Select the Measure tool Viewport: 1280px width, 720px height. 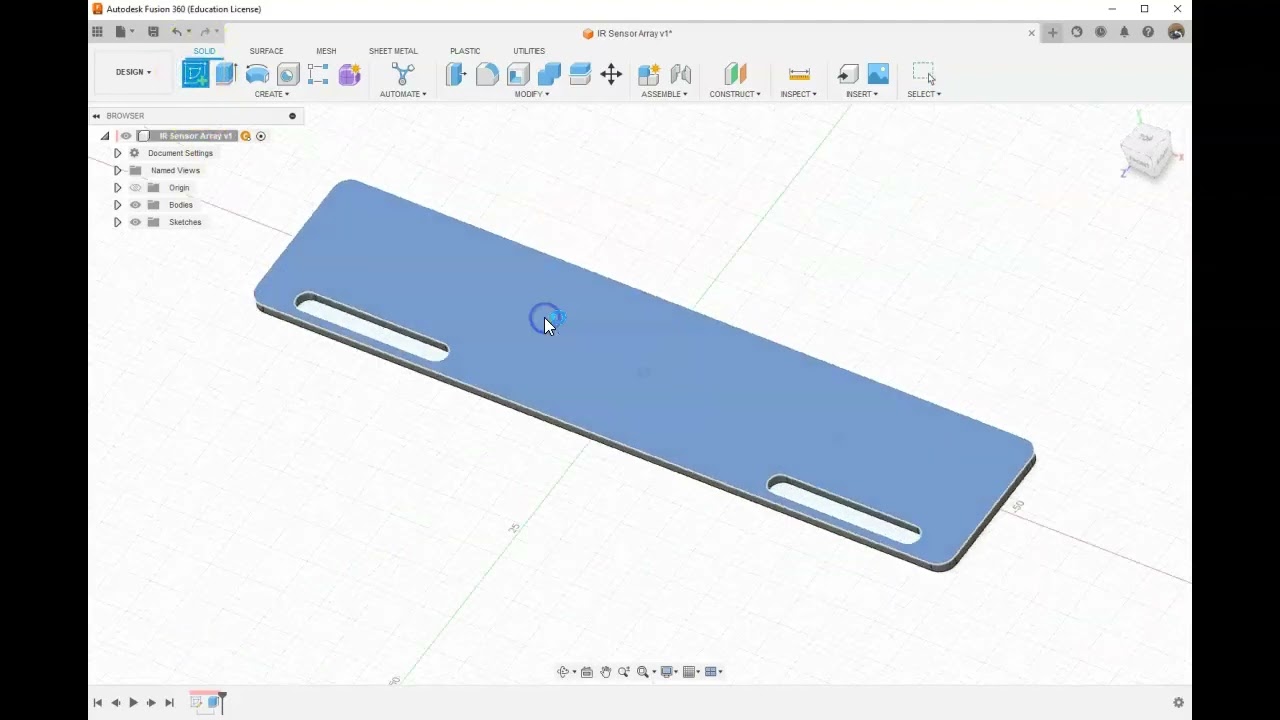[799, 74]
